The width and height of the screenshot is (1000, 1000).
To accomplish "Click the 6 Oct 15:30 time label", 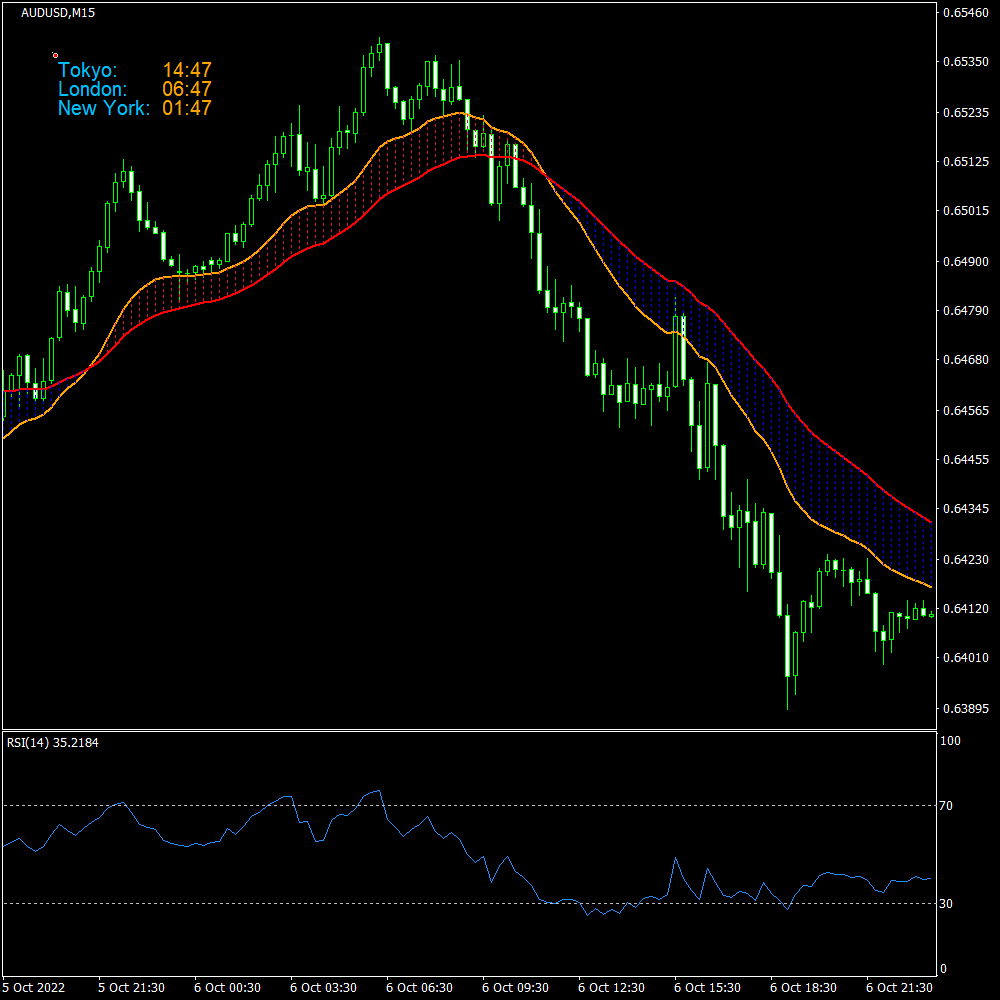I will click(x=707, y=988).
